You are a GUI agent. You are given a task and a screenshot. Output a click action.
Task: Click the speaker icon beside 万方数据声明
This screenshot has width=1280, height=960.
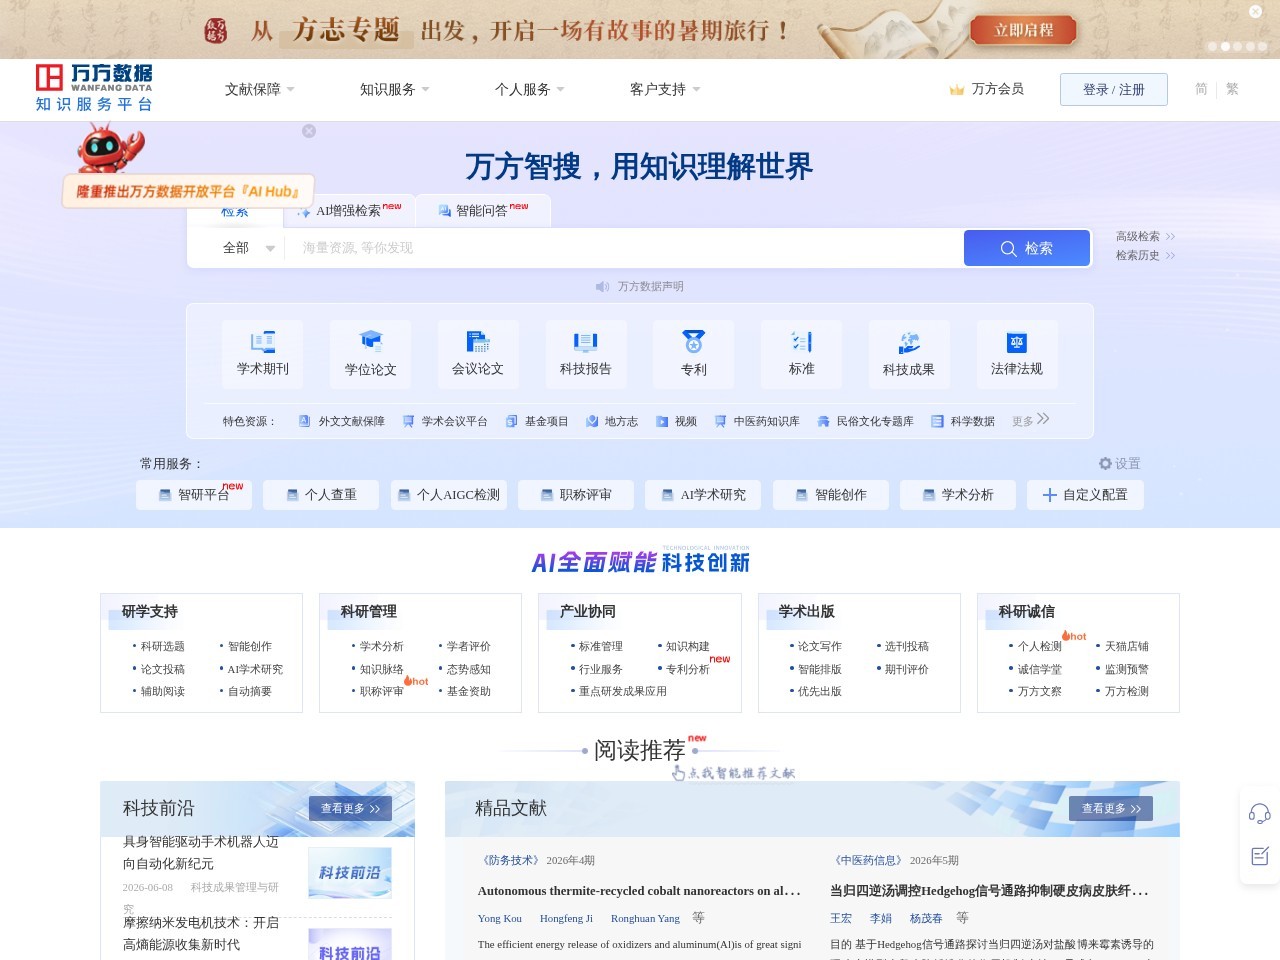tap(603, 287)
